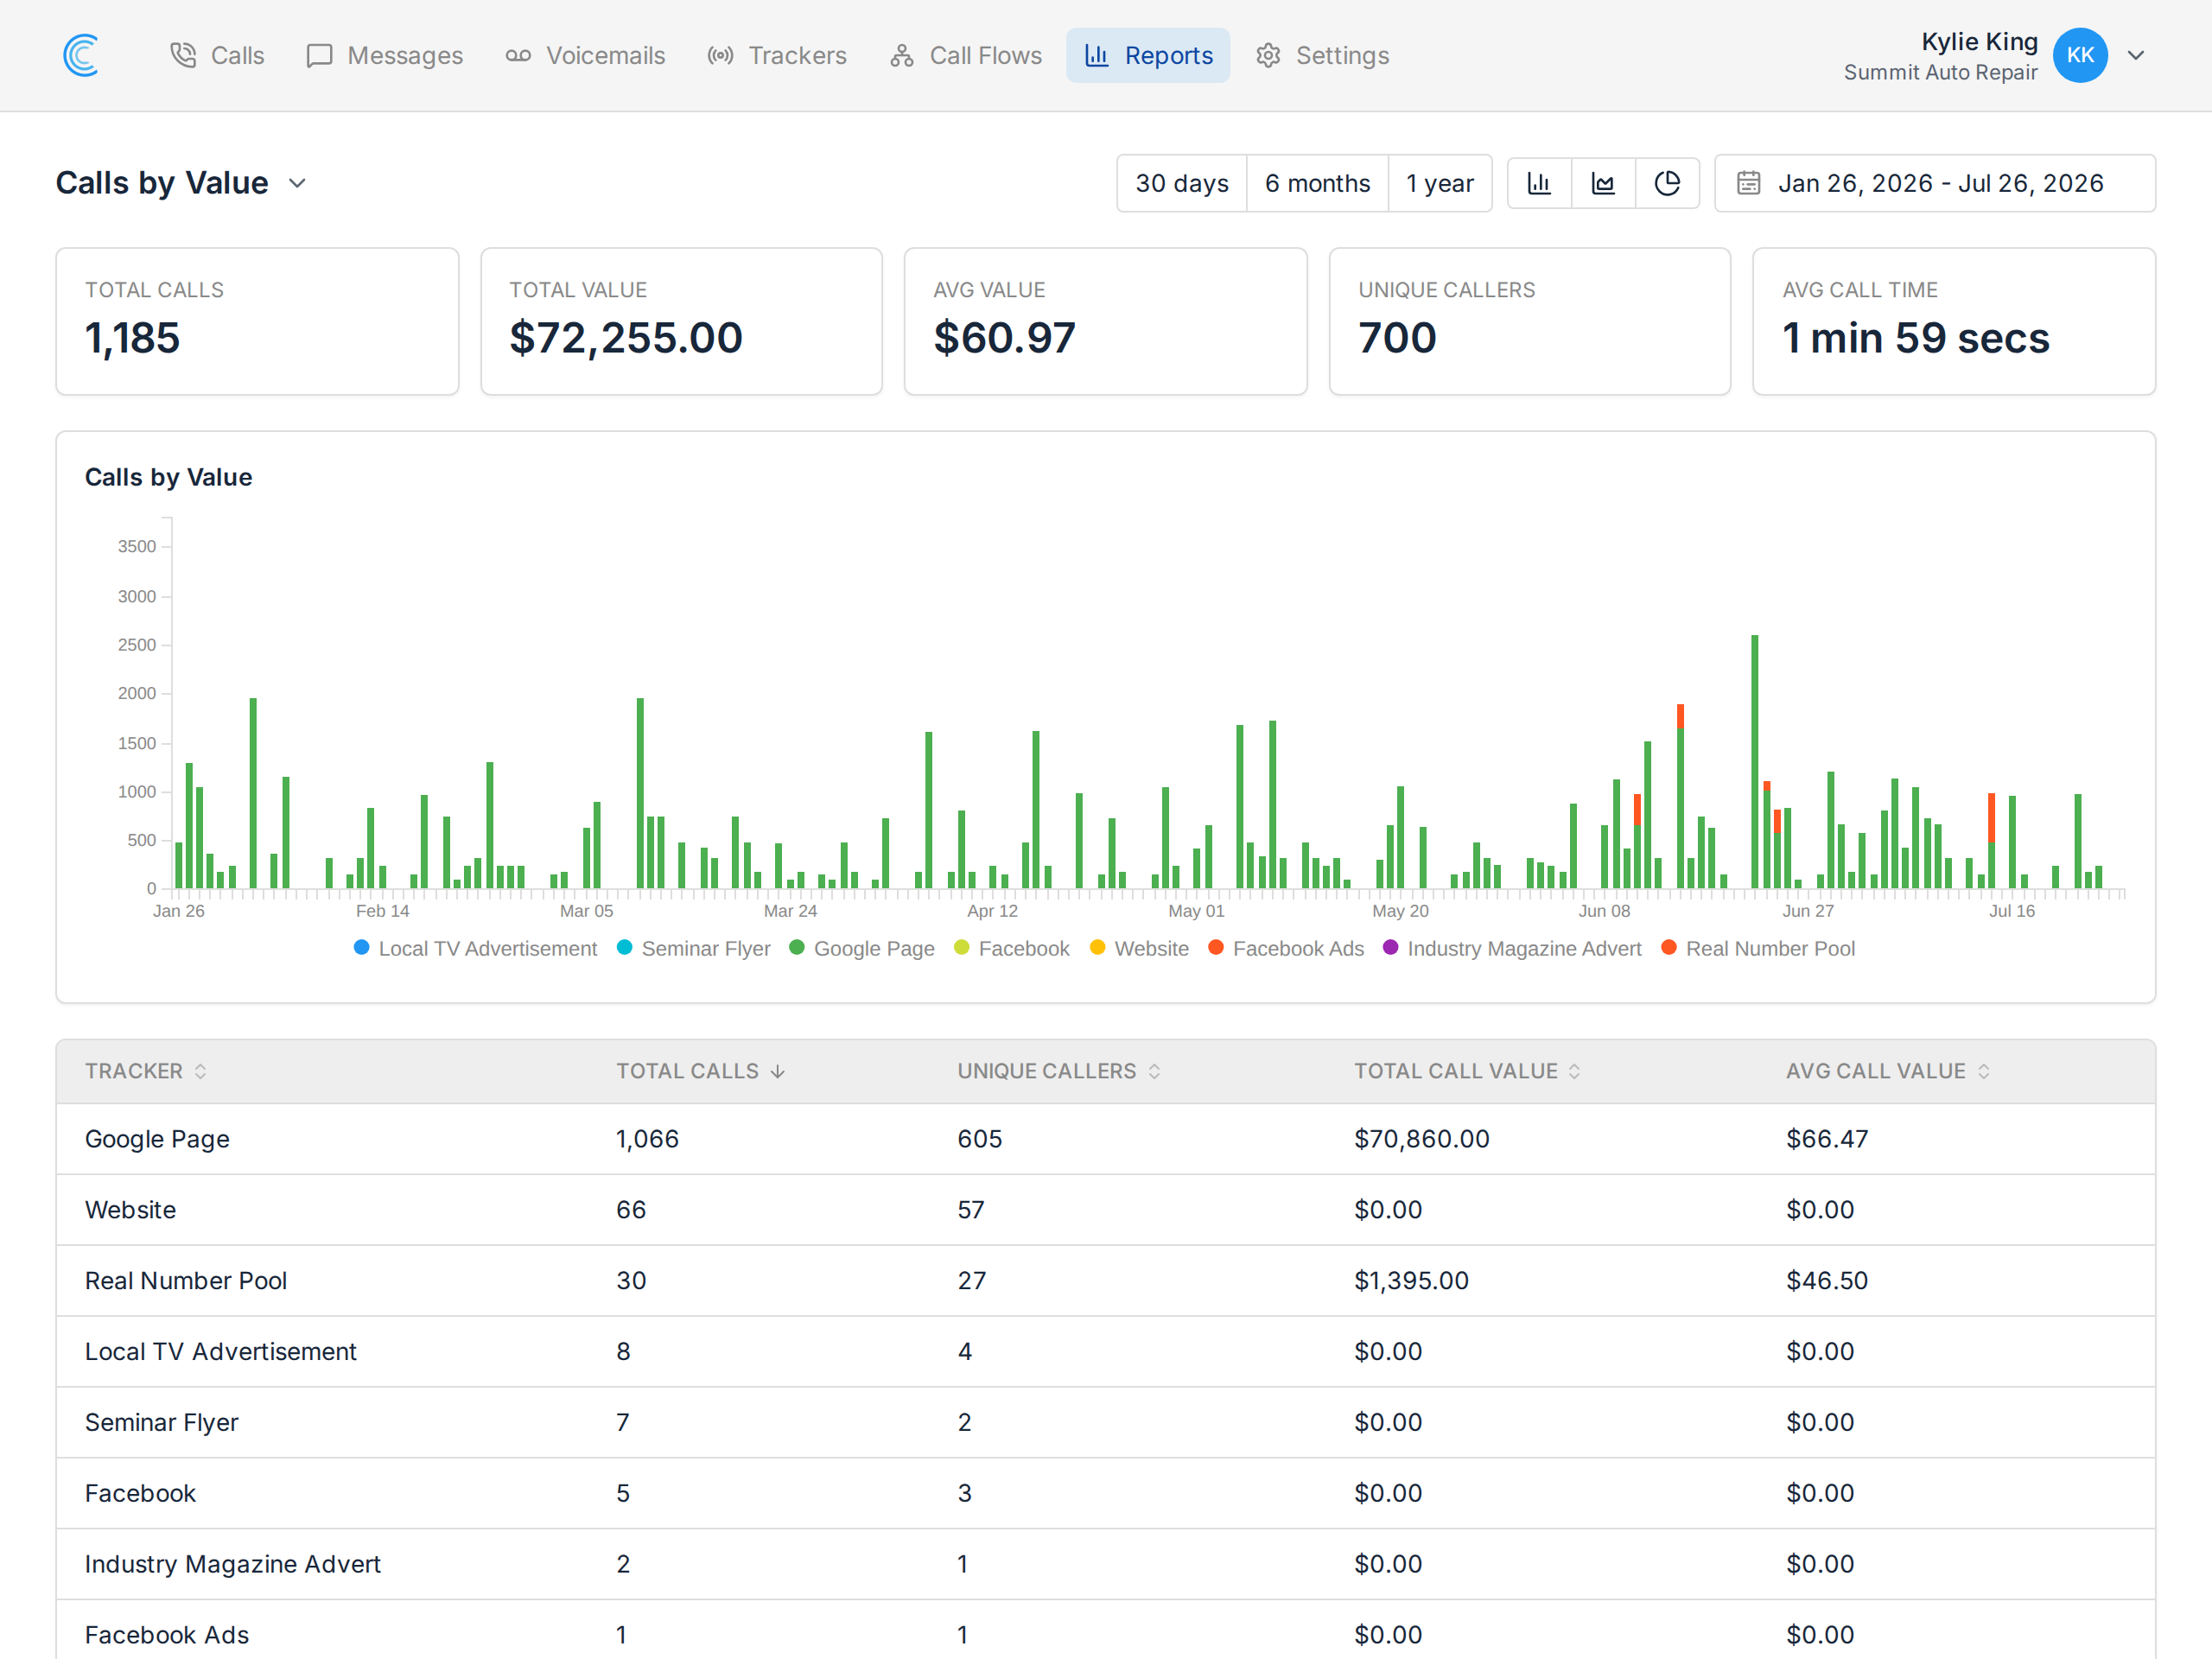
Task: Open Settings from the nav bar
Action: [x=1323, y=55]
